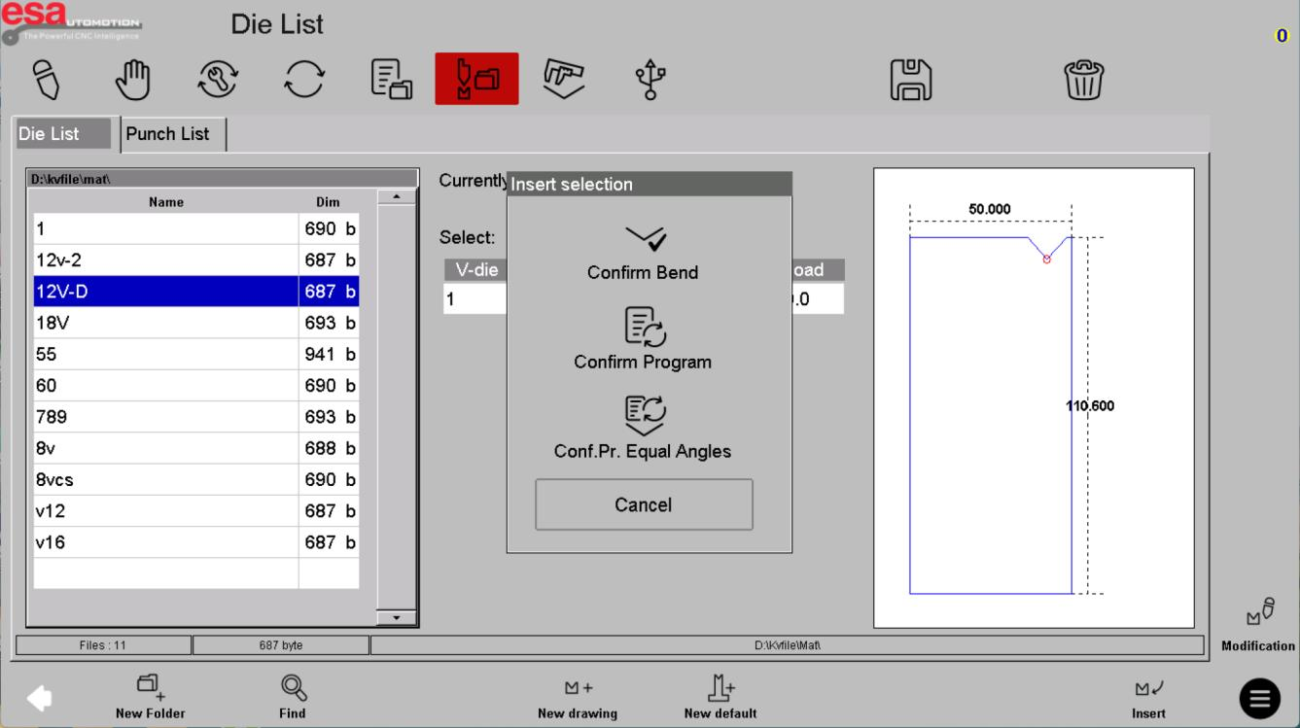Screen dimensions: 1300x728
Task: Switch to the Punch List tab
Action: pyautogui.click(x=168, y=134)
